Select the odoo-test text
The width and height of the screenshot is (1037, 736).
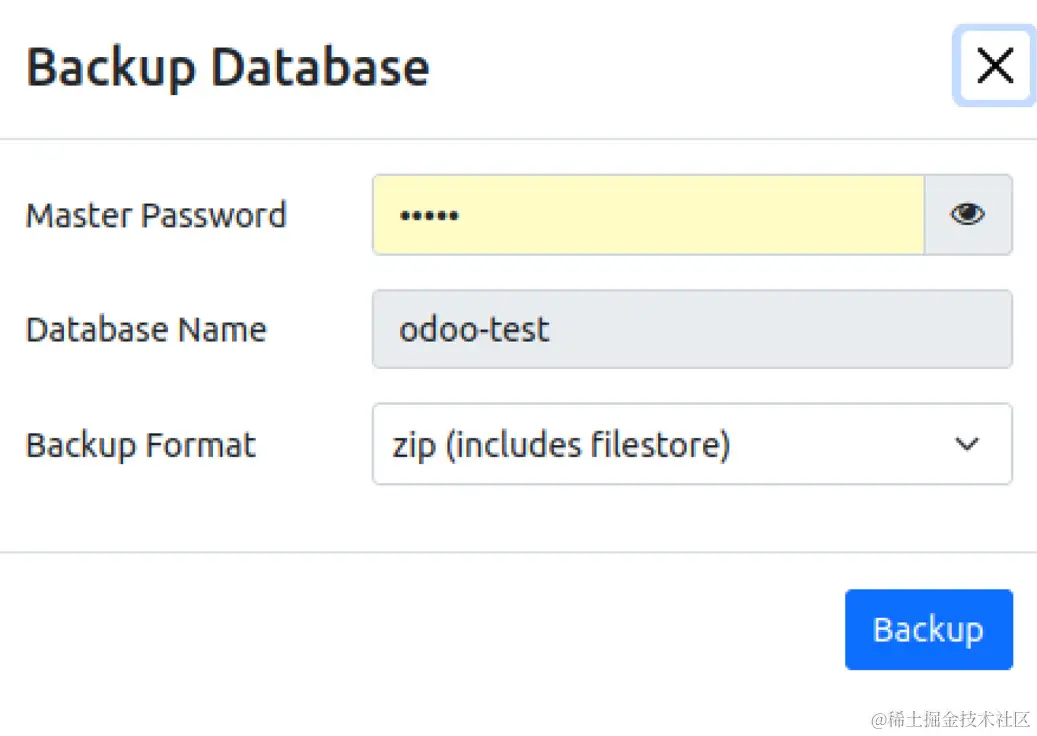(474, 330)
